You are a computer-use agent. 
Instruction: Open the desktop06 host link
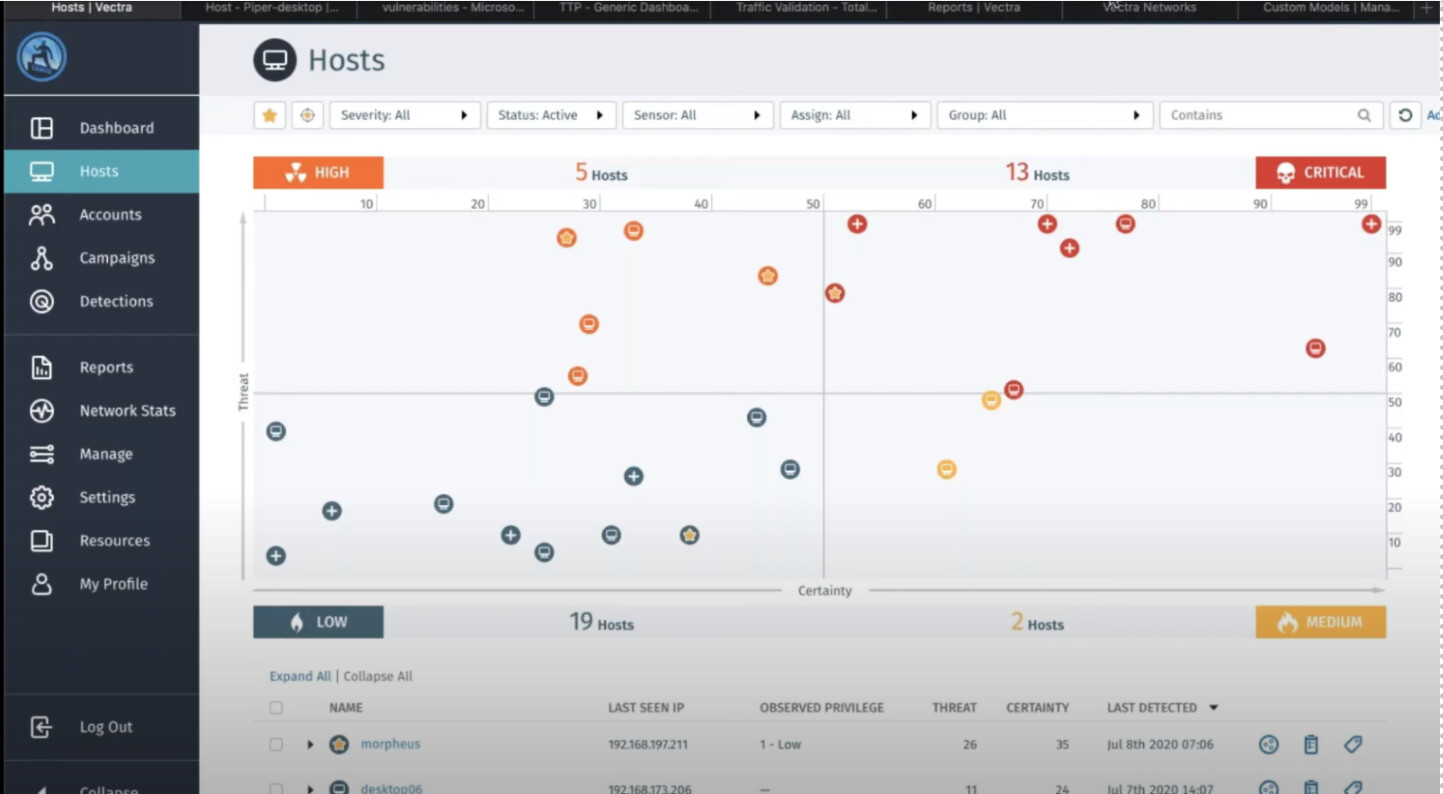coord(391,789)
